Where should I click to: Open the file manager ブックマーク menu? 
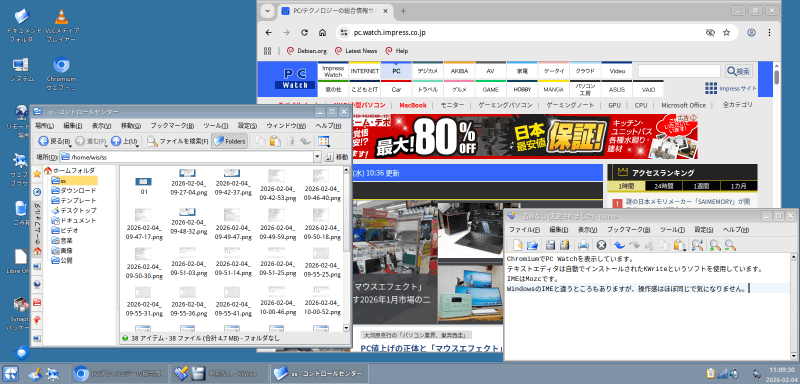(172, 126)
